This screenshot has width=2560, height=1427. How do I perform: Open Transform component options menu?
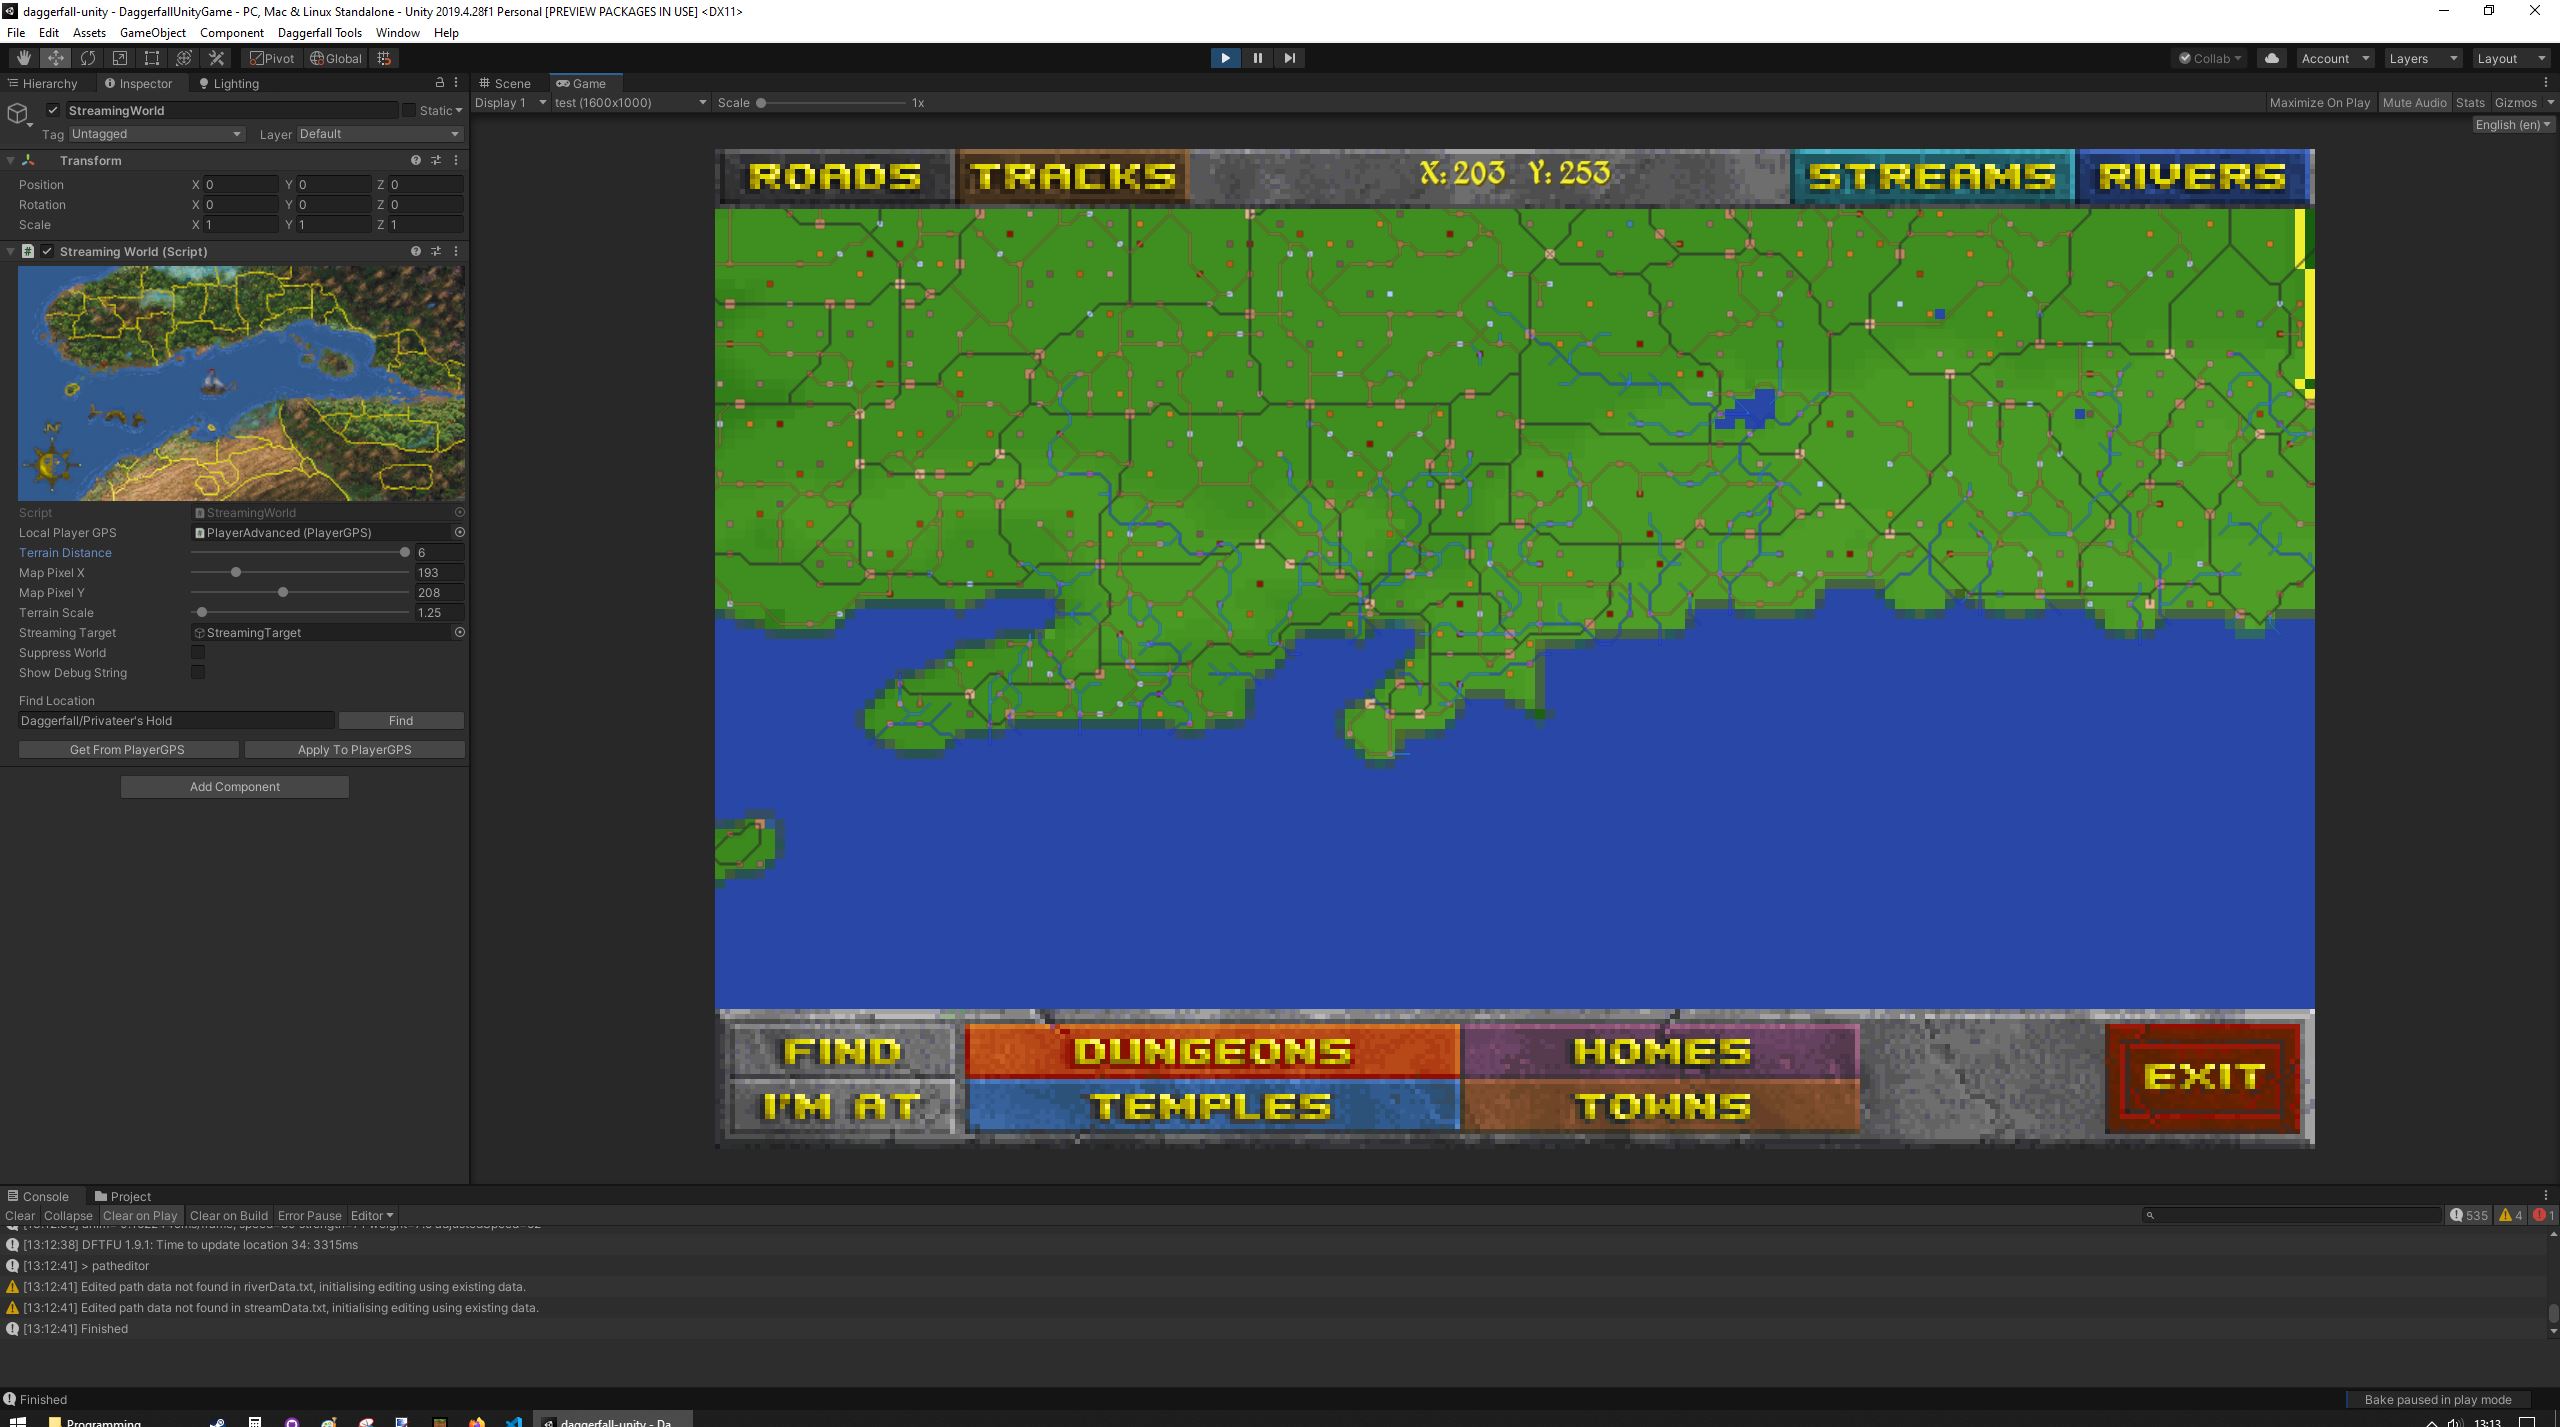(x=456, y=160)
